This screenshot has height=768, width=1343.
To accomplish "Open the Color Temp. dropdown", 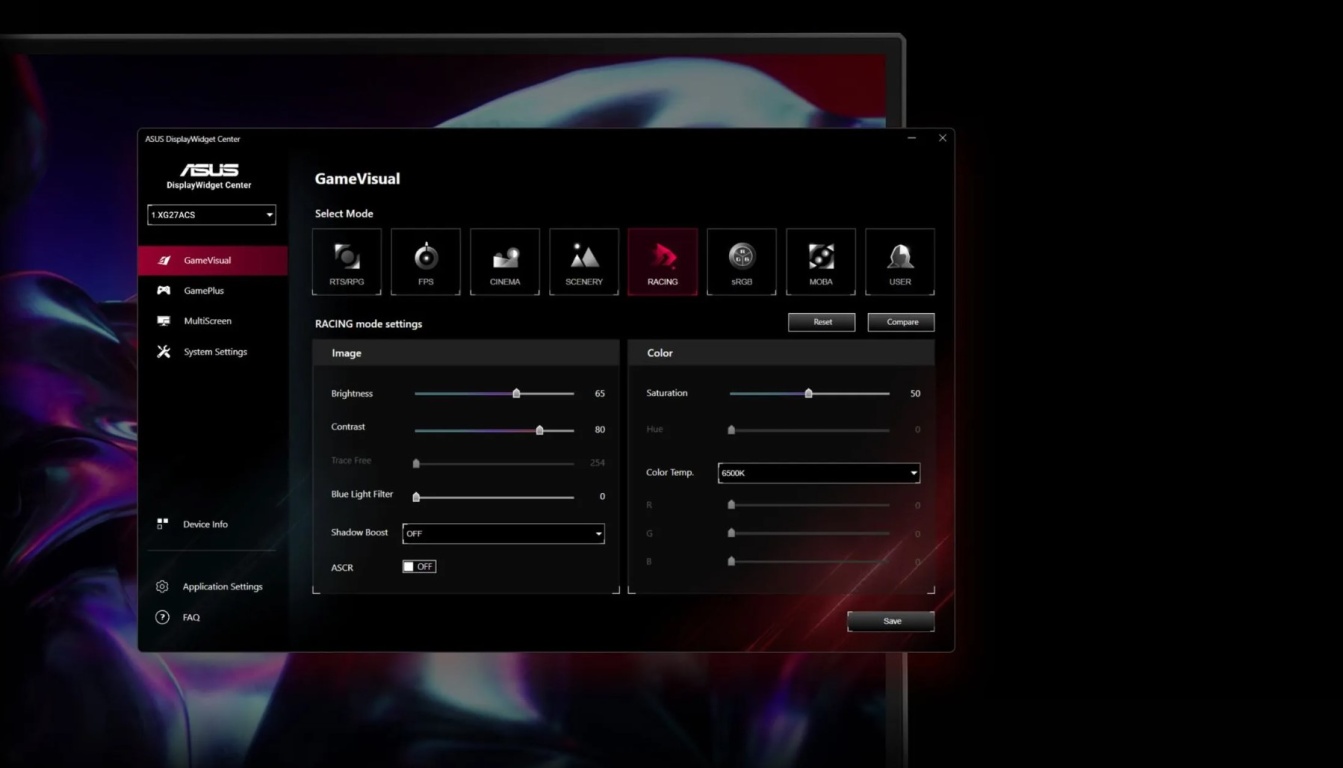I will pyautogui.click(x=818, y=472).
